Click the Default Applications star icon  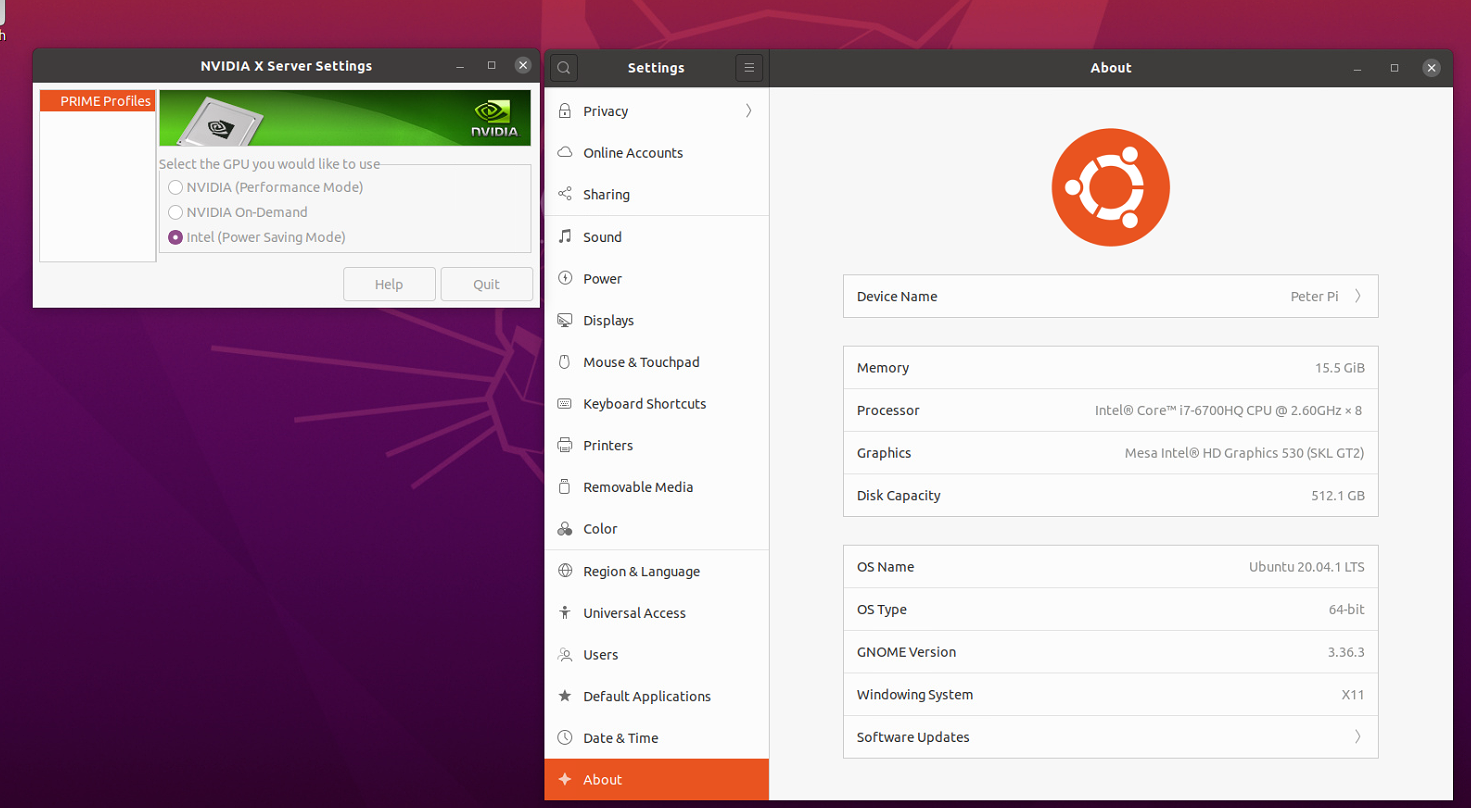click(565, 696)
